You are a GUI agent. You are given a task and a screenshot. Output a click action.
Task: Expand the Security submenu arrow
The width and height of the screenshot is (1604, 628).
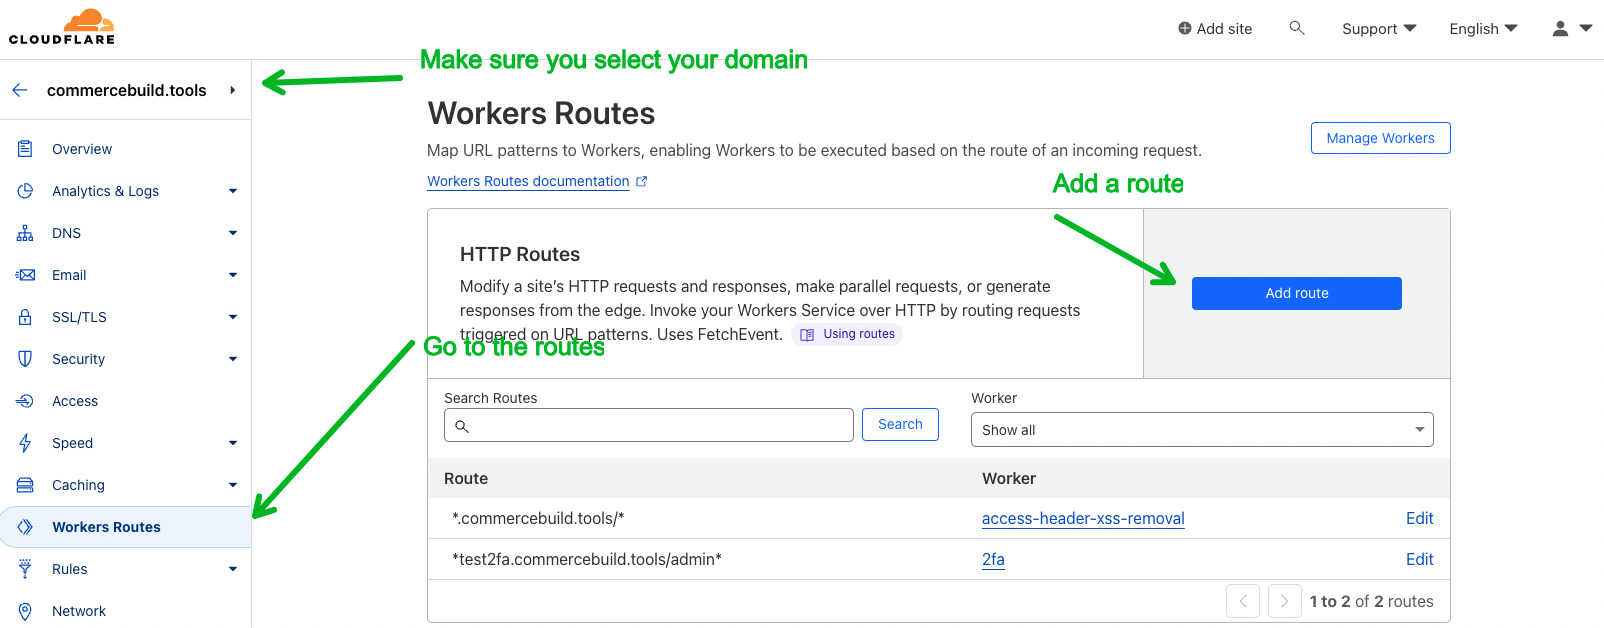click(x=233, y=359)
